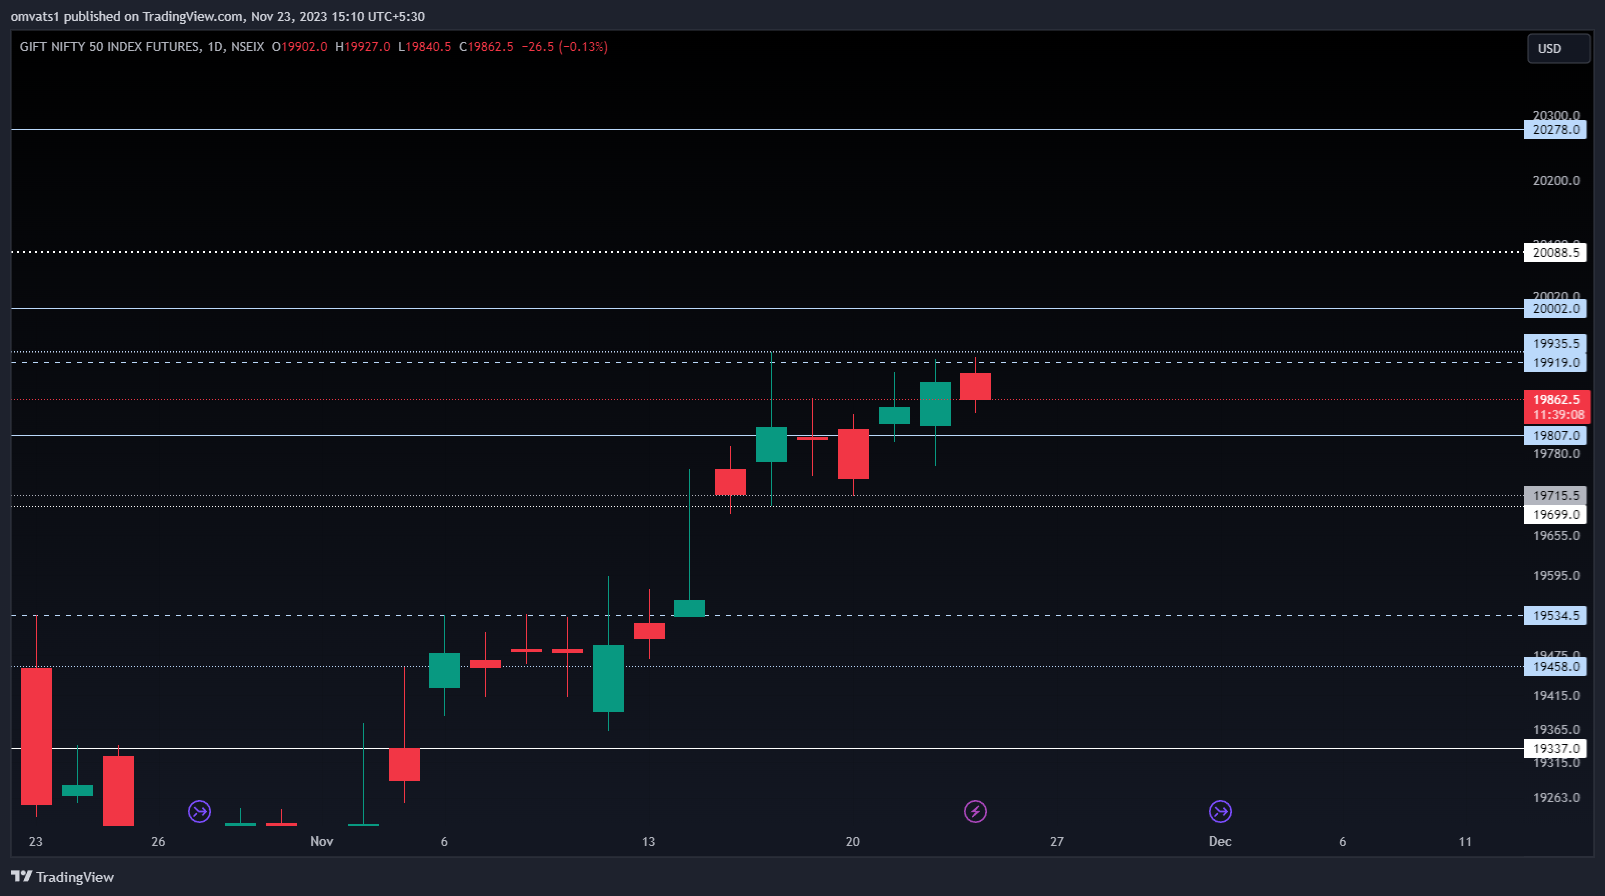Click the Dec label on time axis
Viewport: 1605px width, 896px height.
coord(1220,841)
